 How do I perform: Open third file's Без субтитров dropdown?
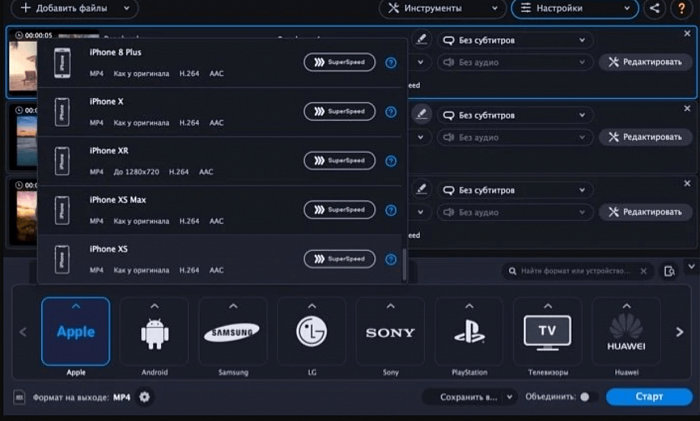(515, 190)
